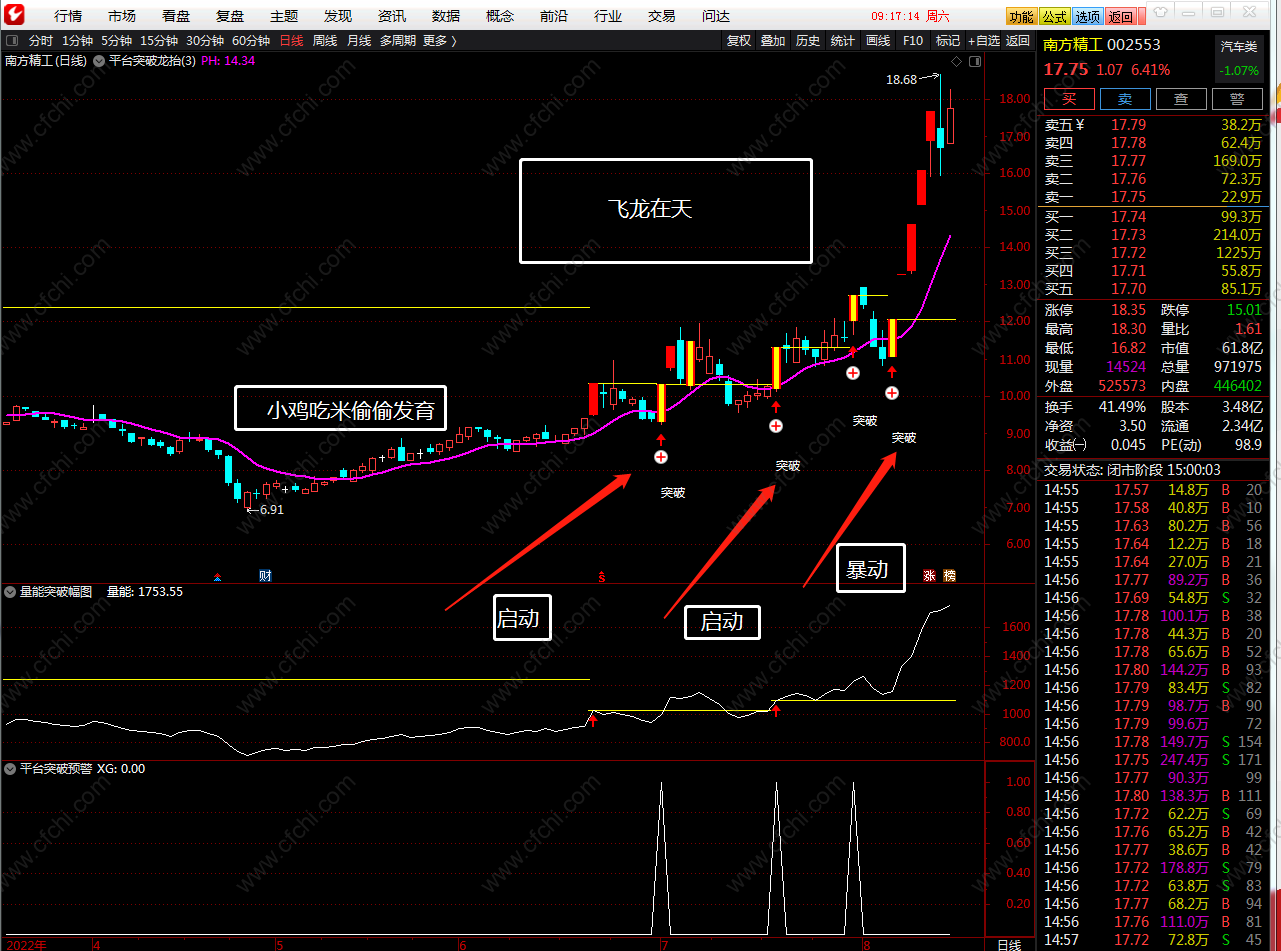Switch to 分时 intraday view
This screenshot has height=951, width=1281.
point(41,41)
